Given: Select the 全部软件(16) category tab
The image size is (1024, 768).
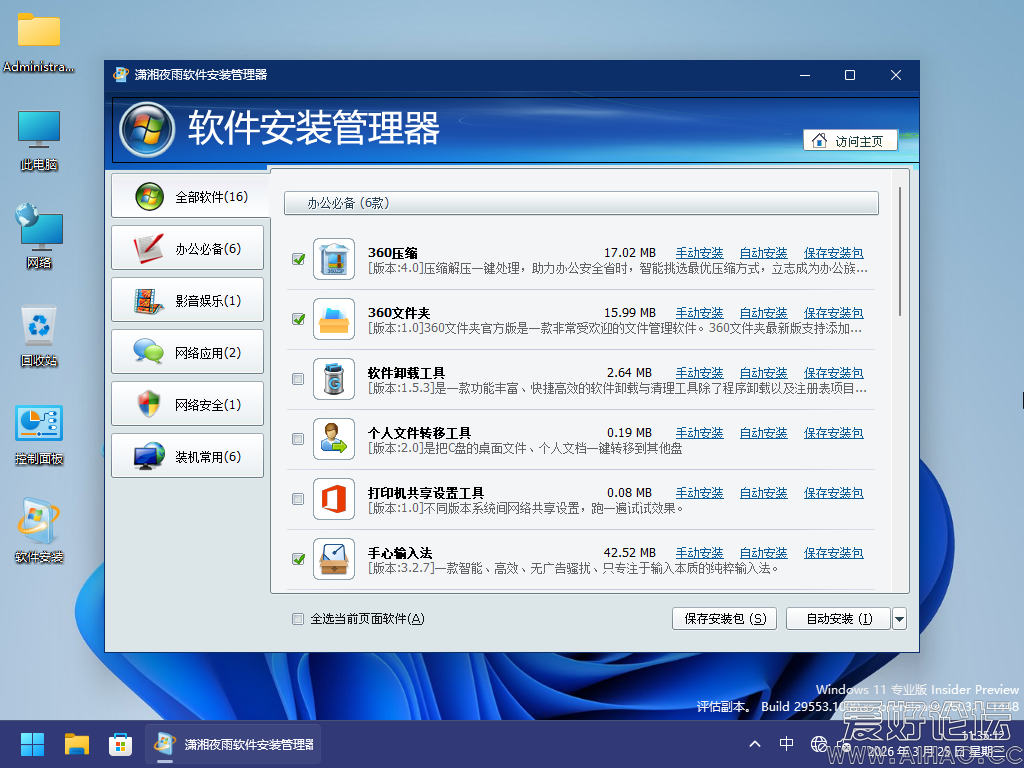Looking at the screenshot, I should (190, 196).
